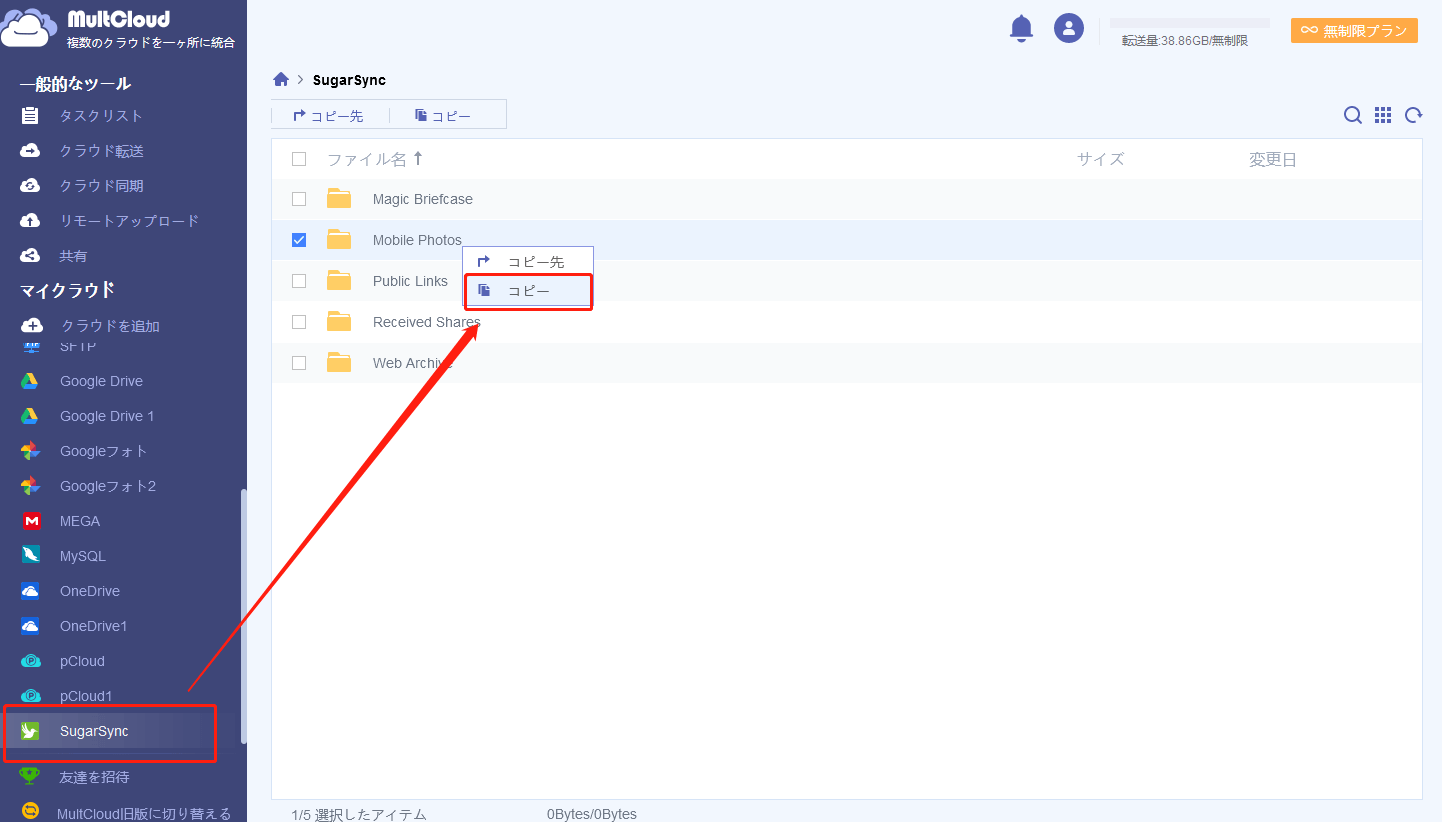Open the Mobile Photos folder name
1442x822 pixels.
417,240
